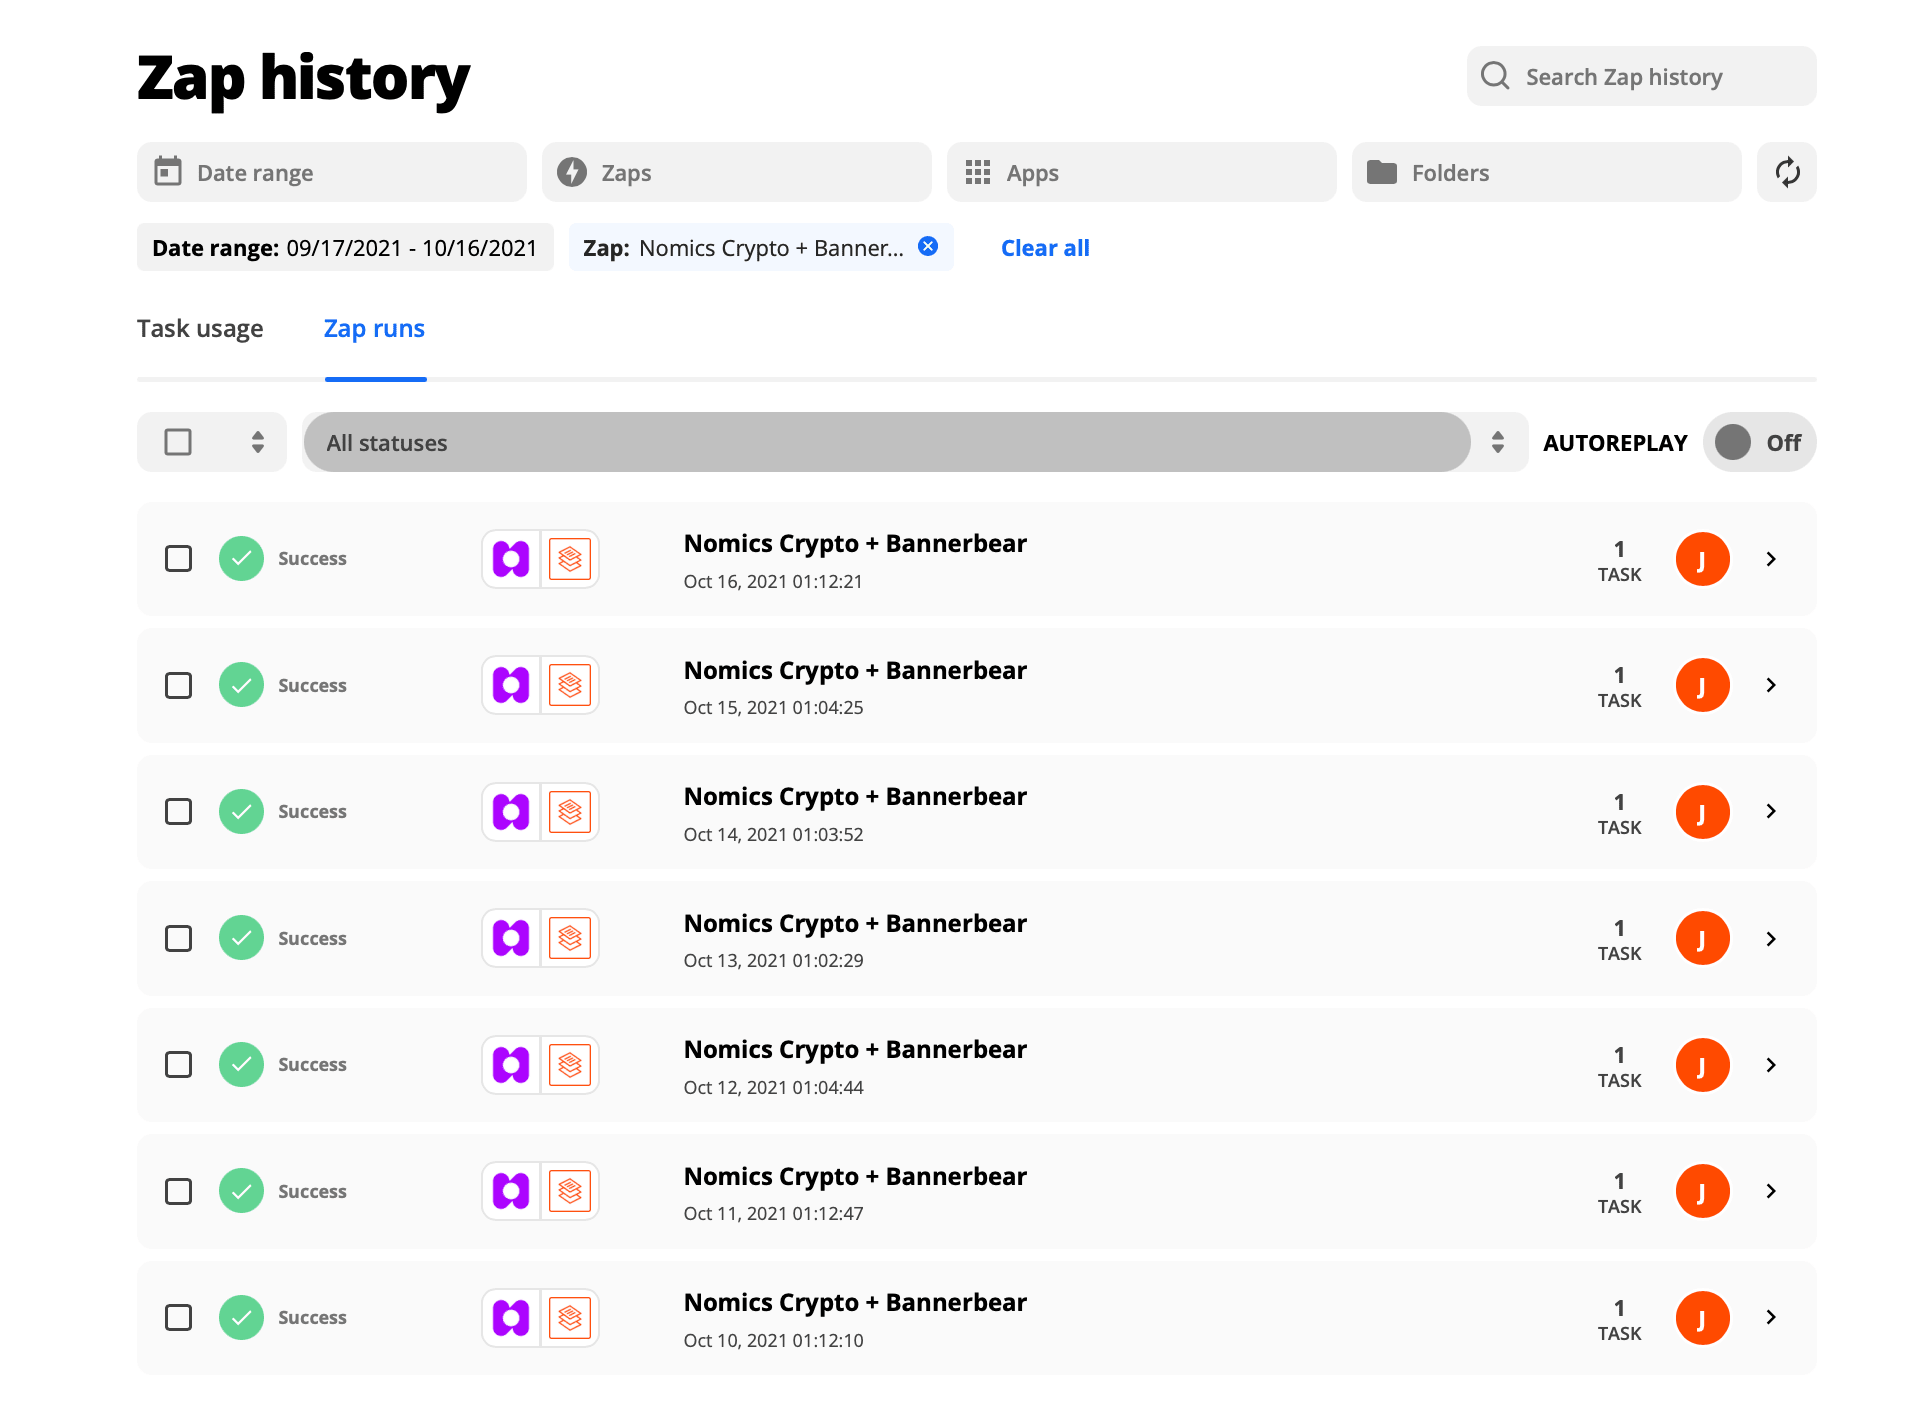This screenshot has height=1428, width=1932.
Task: Tick the select-all checkbox above the runs
Action: [178, 442]
